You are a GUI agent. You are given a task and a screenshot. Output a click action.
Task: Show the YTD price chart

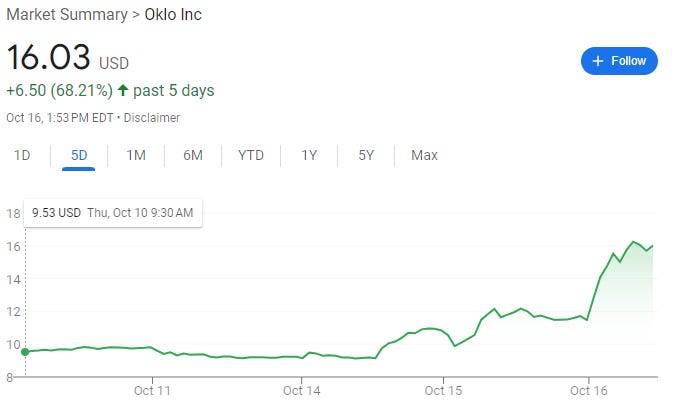click(251, 155)
